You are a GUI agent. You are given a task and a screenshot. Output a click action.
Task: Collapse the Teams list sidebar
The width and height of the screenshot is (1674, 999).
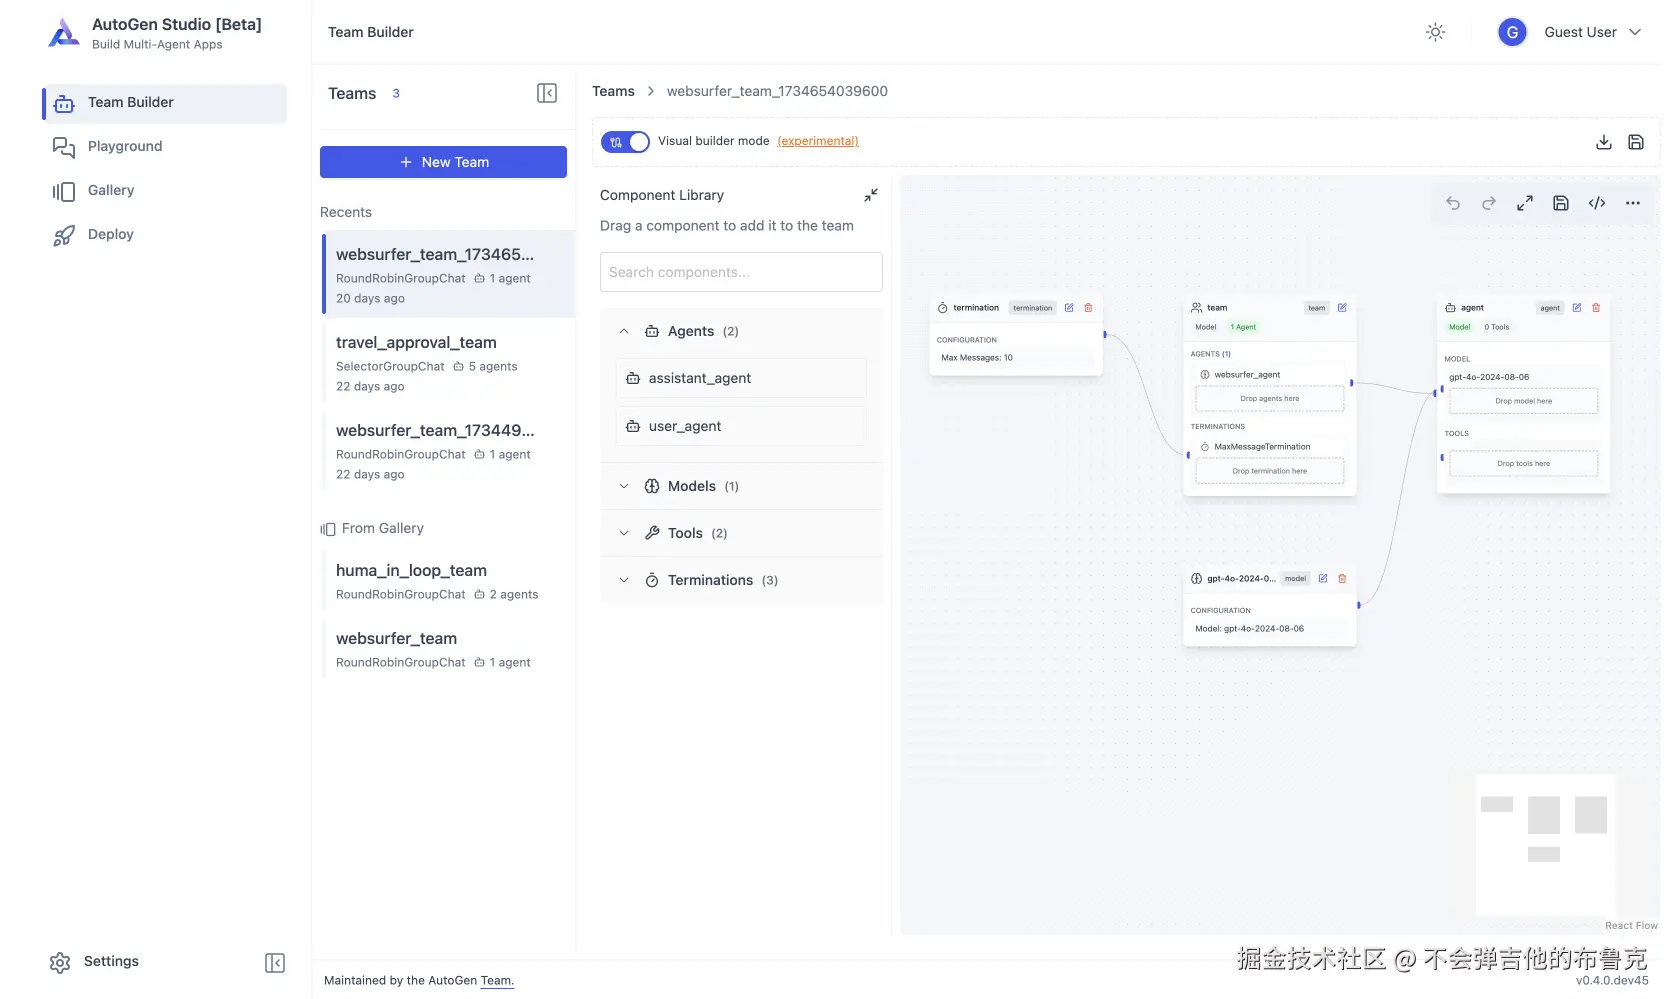coord(547,93)
